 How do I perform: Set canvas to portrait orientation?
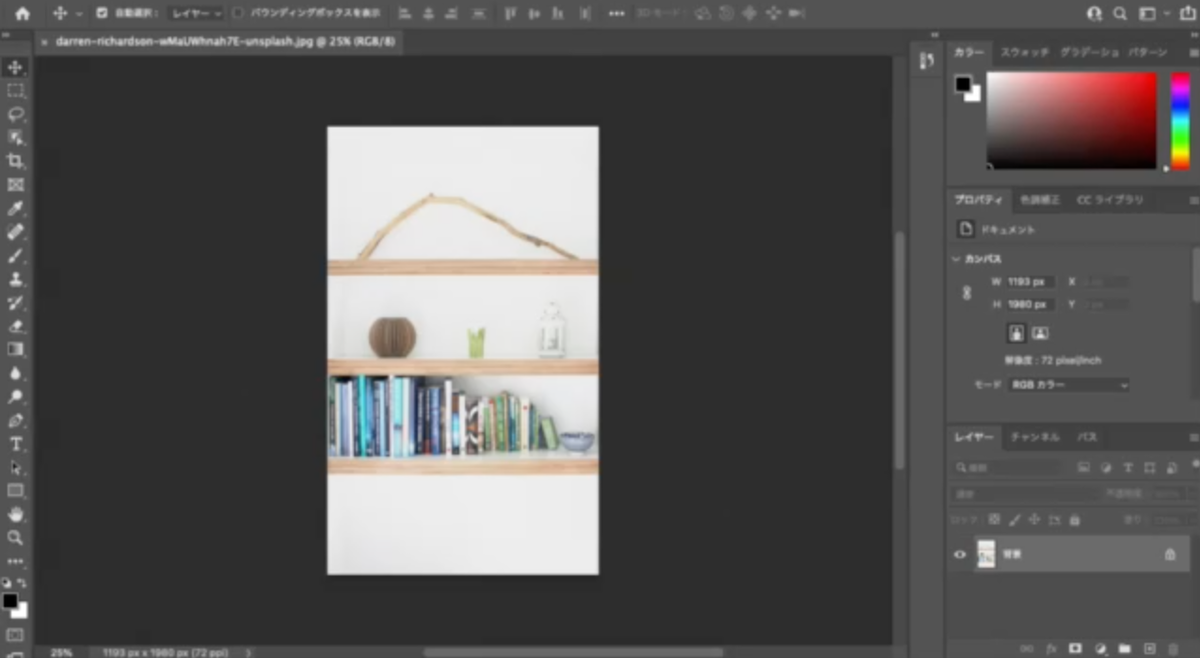click(1015, 333)
